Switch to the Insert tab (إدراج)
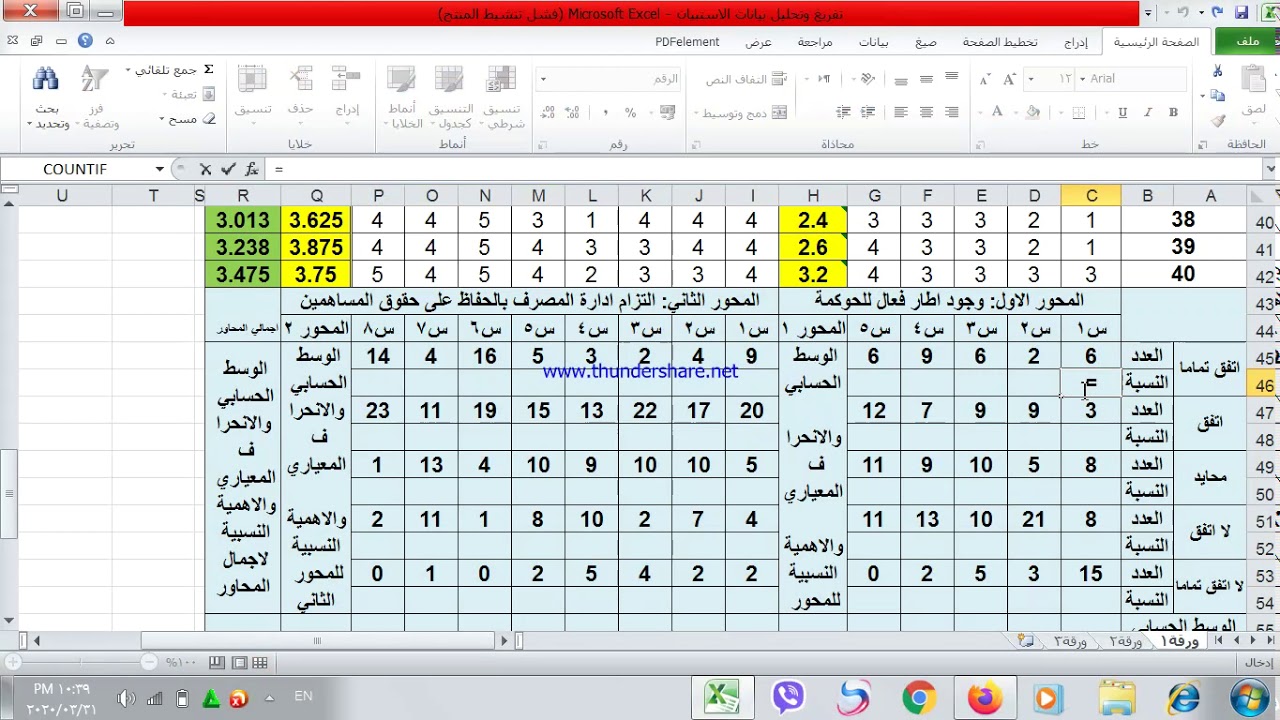The image size is (1280, 720). pyautogui.click(x=1075, y=42)
